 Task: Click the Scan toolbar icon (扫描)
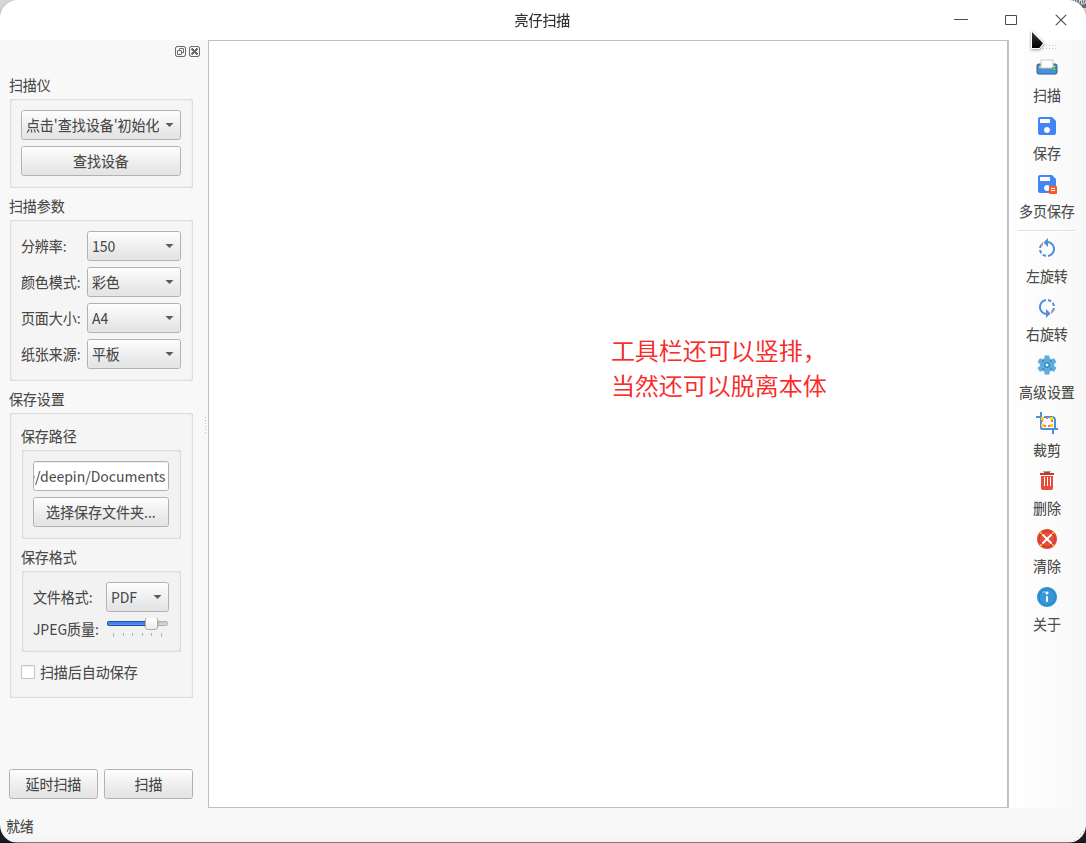point(1047,69)
